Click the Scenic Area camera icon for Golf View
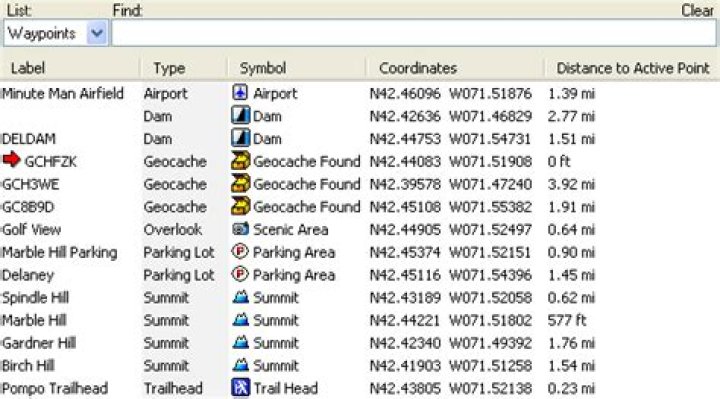This screenshot has width=720, height=399. [240, 229]
